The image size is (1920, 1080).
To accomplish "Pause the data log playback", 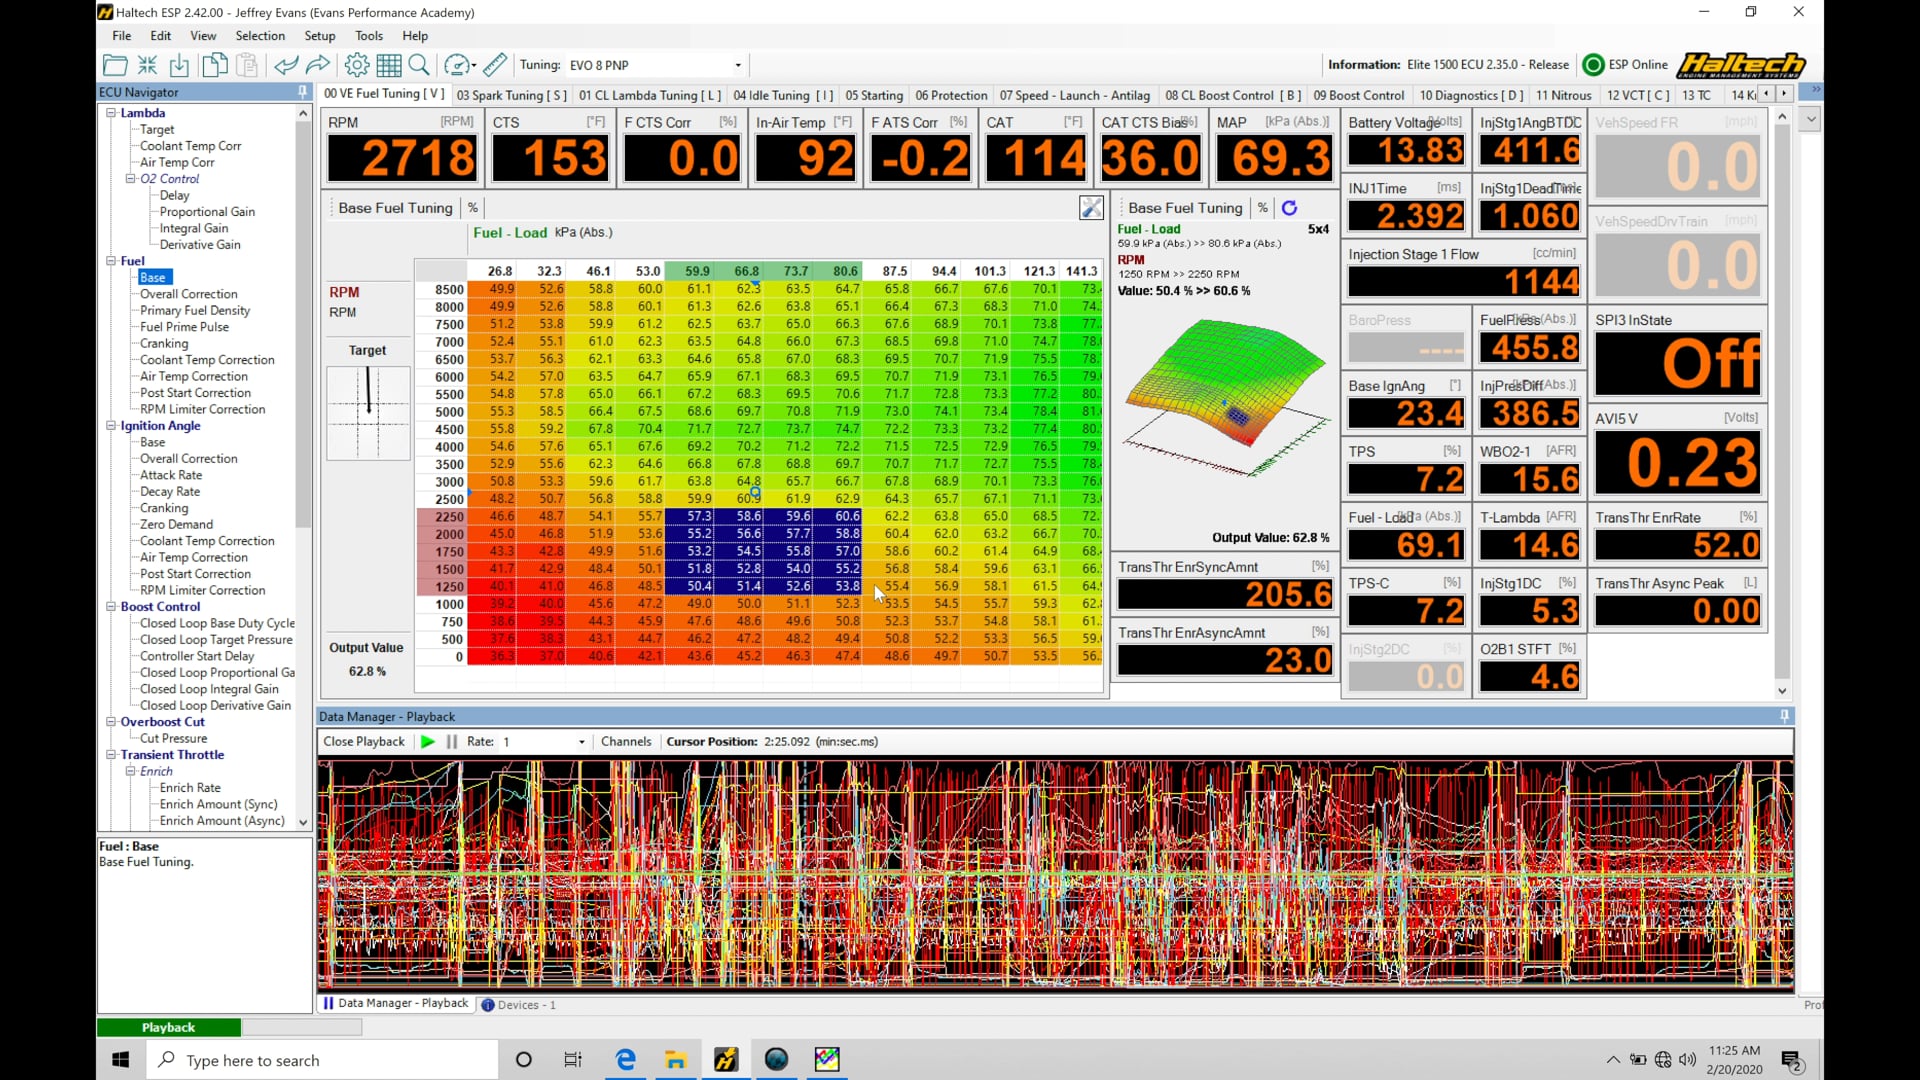I will click(452, 741).
